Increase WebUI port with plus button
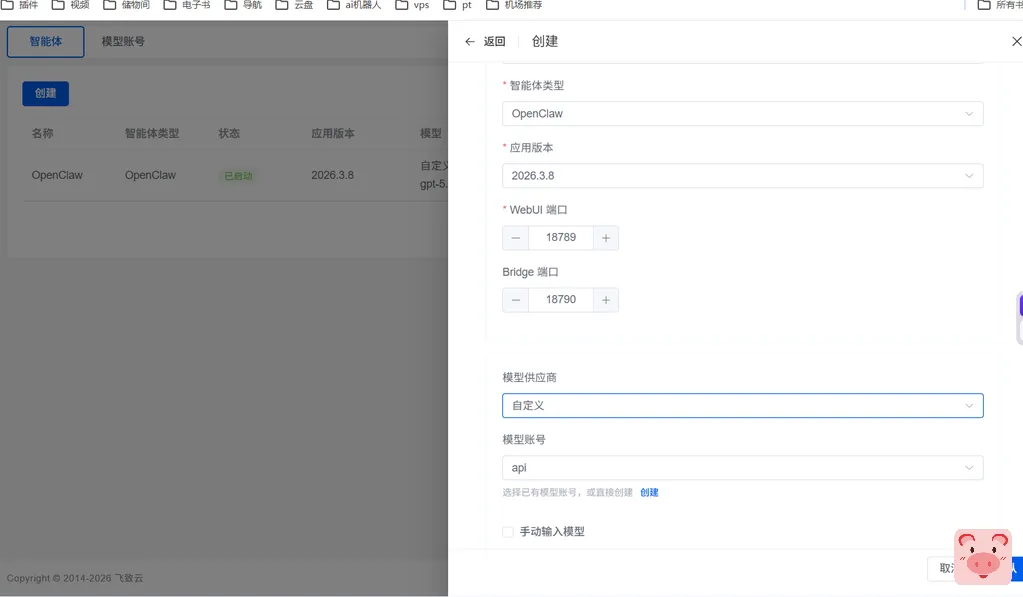Screen dimensions: 1023x597 pyautogui.click(x=606, y=238)
